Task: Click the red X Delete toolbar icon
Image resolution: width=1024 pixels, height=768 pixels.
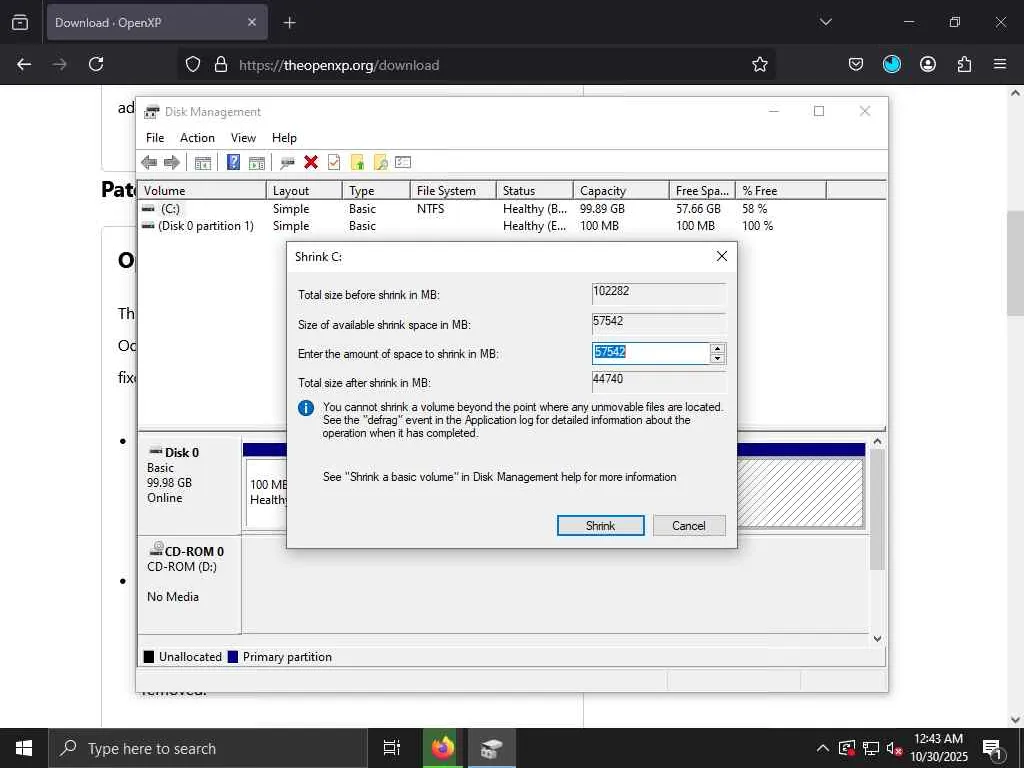Action: pos(311,162)
